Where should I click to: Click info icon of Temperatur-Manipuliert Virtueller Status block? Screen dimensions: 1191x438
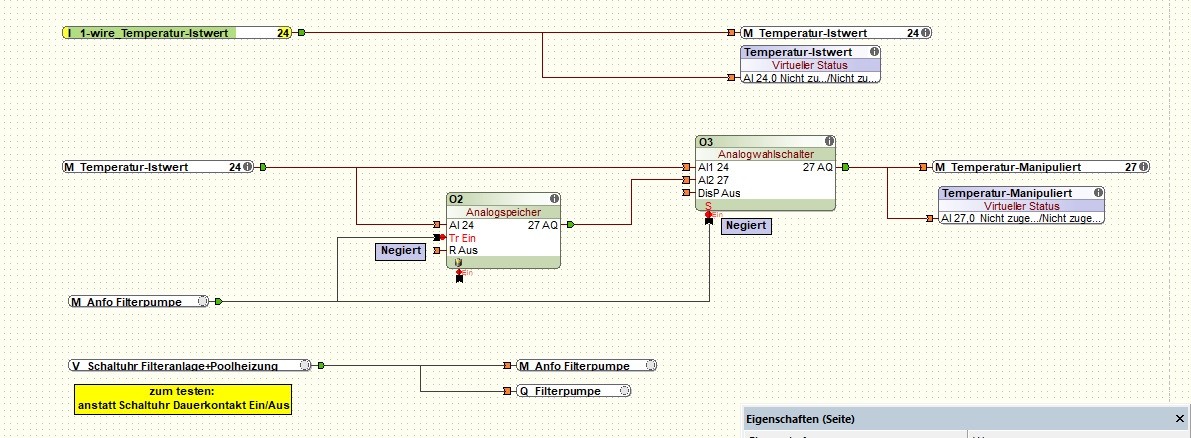pos(1098,194)
